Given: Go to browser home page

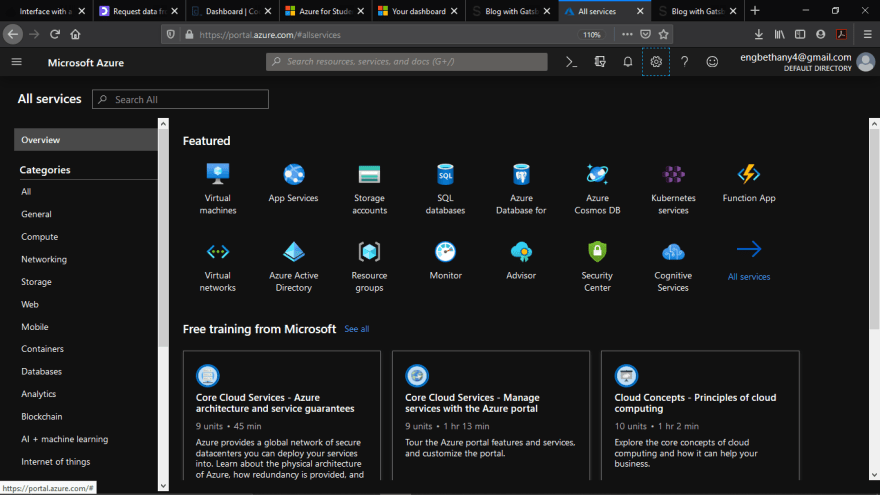Looking at the screenshot, I should pos(75,34).
